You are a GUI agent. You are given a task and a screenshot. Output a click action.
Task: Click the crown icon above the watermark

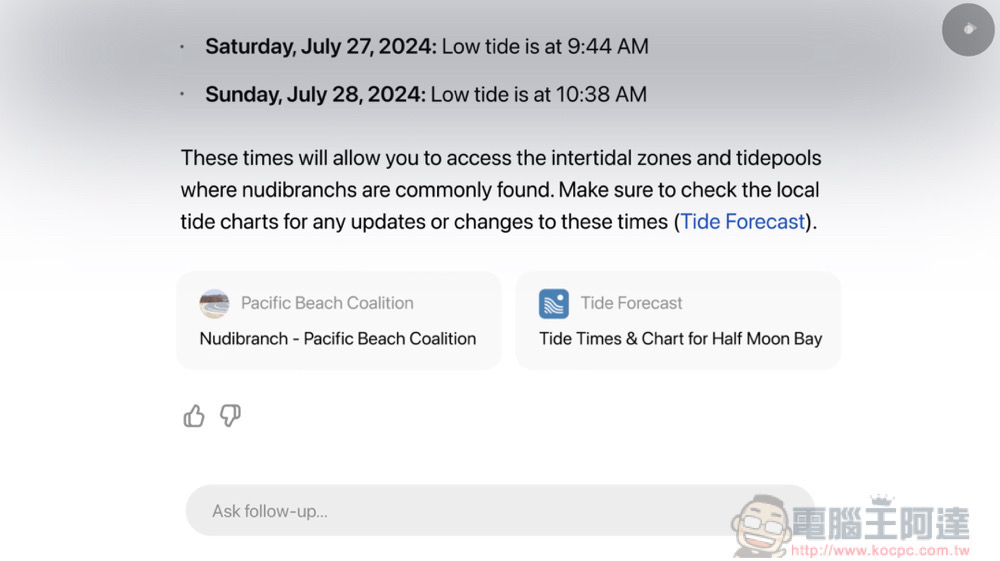click(882, 500)
